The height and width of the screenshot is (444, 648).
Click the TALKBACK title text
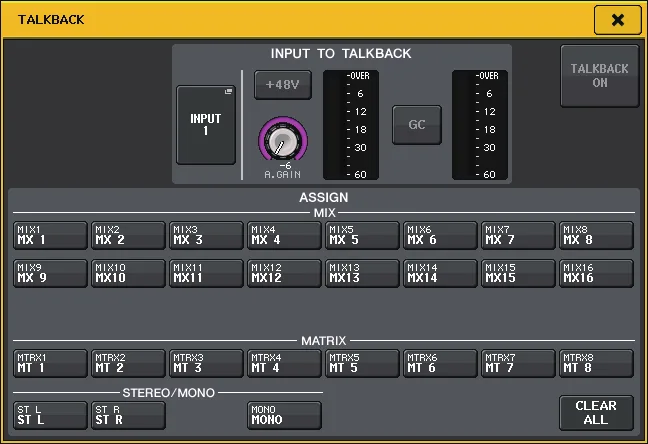pyautogui.click(x=51, y=19)
